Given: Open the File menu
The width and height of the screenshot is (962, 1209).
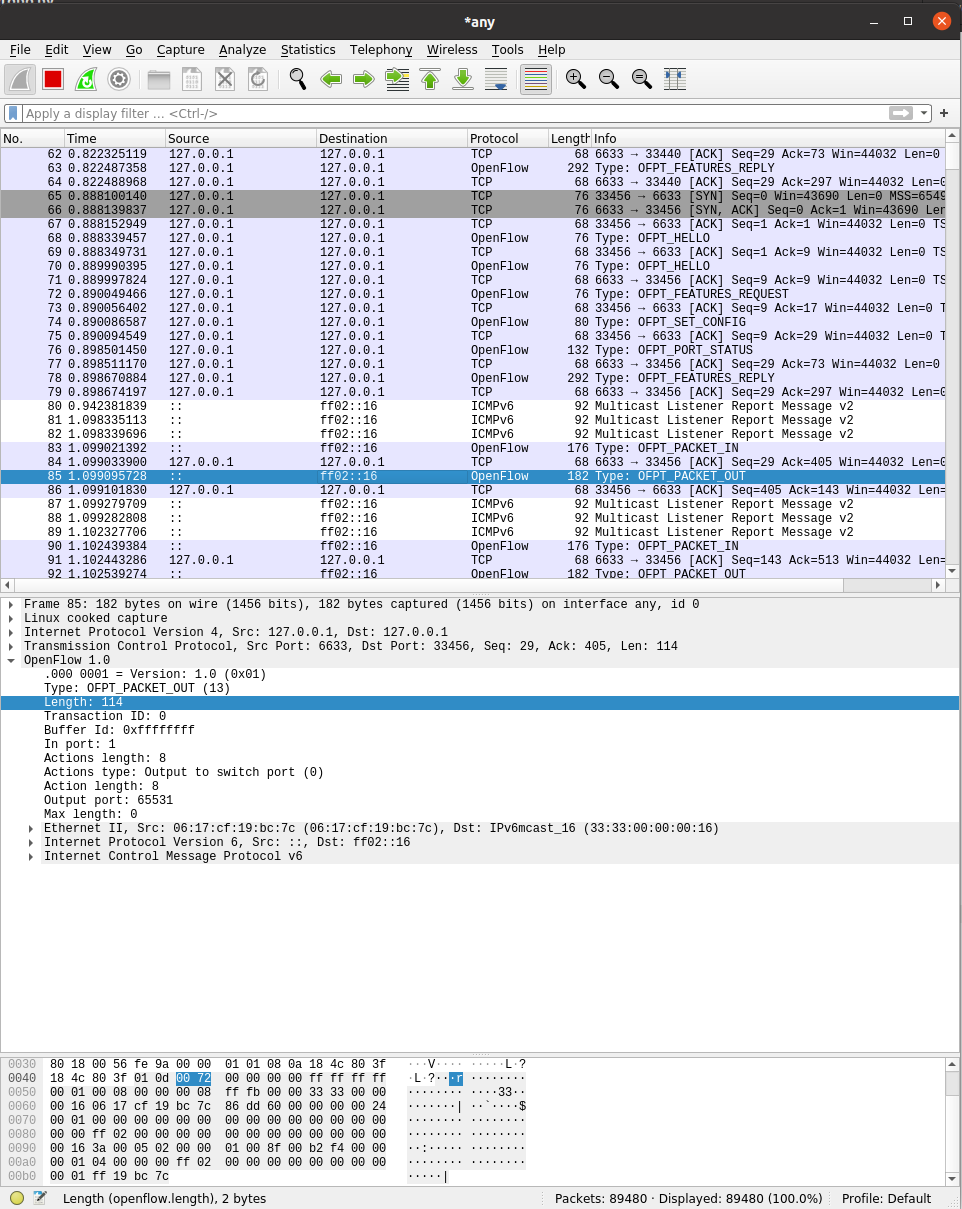Looking at the screenshot, I should pyautogui.click(x=20, y=49).
